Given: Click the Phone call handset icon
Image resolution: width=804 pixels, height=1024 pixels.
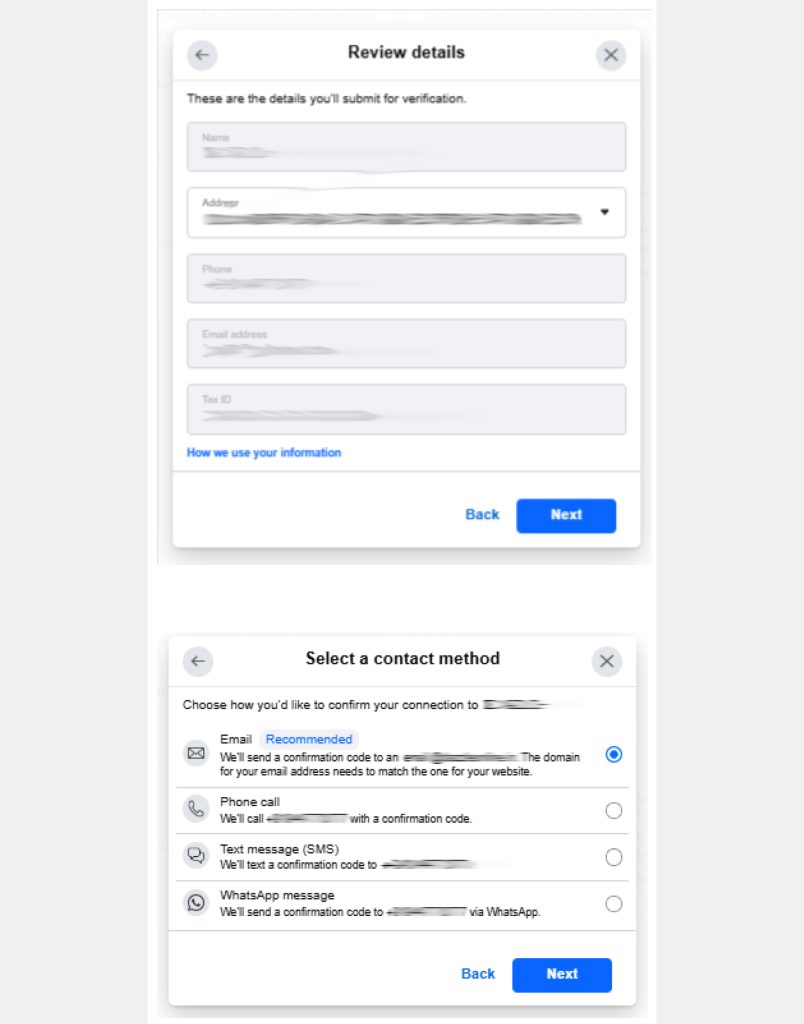Looking at the screenshot, I should pyautogui.click(x=197, y=809).
